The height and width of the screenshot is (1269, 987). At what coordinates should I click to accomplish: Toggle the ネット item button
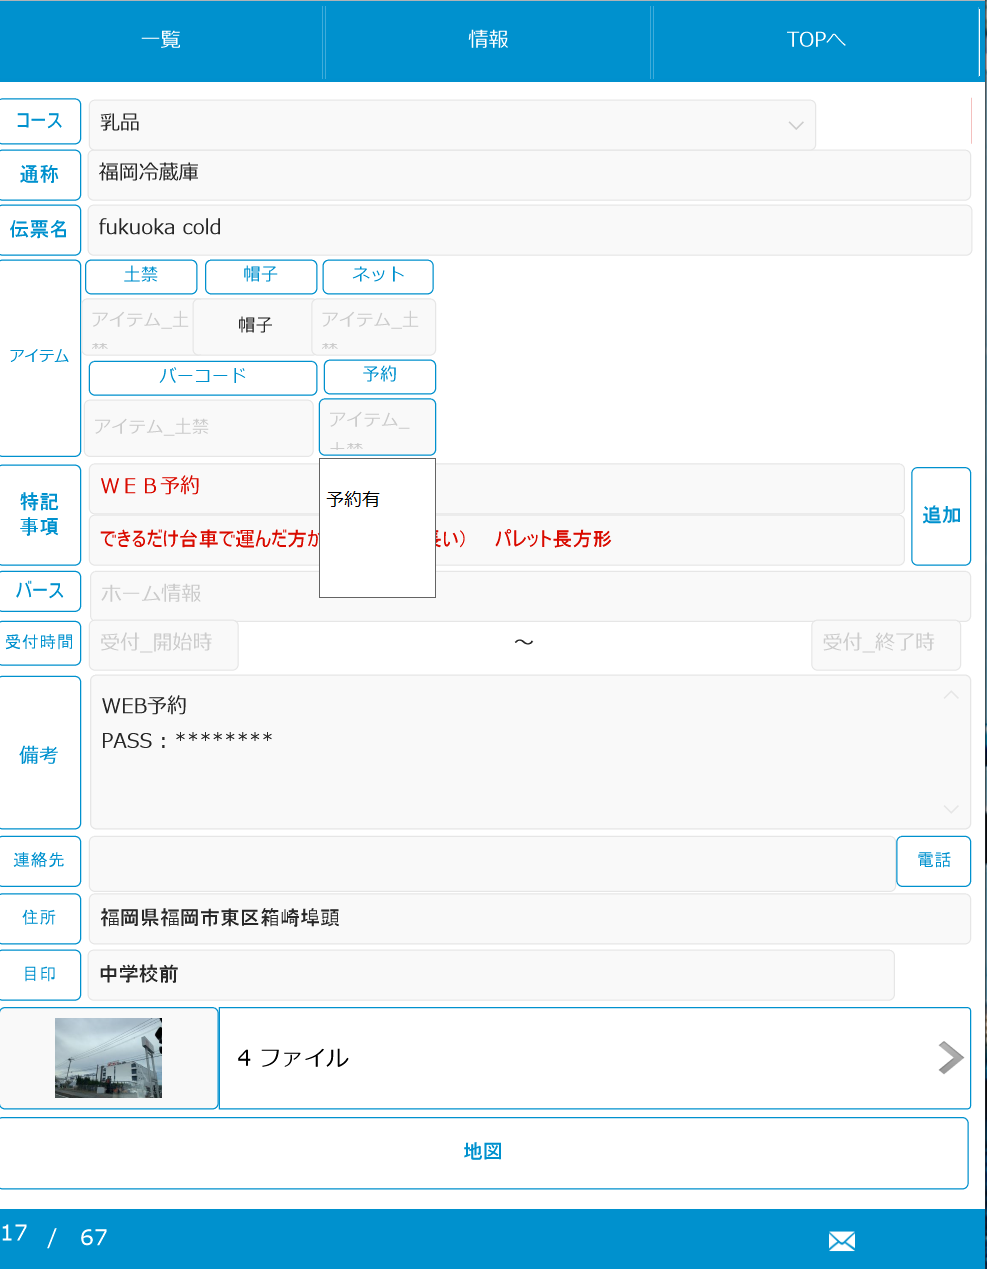(378, 276)
